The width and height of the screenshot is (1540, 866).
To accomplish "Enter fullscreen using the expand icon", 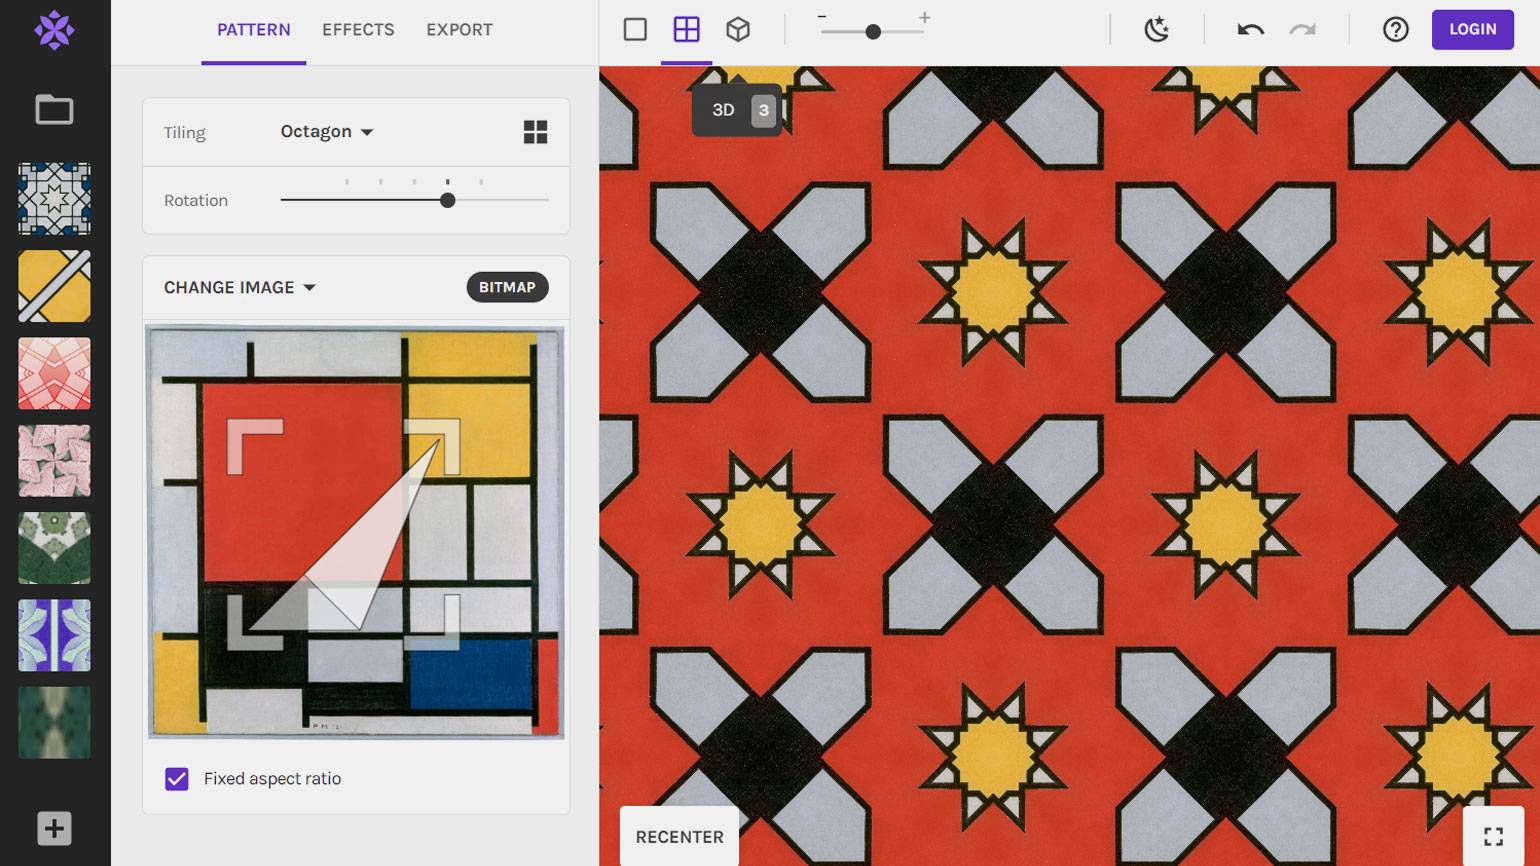I will [x=1493, y=836].
